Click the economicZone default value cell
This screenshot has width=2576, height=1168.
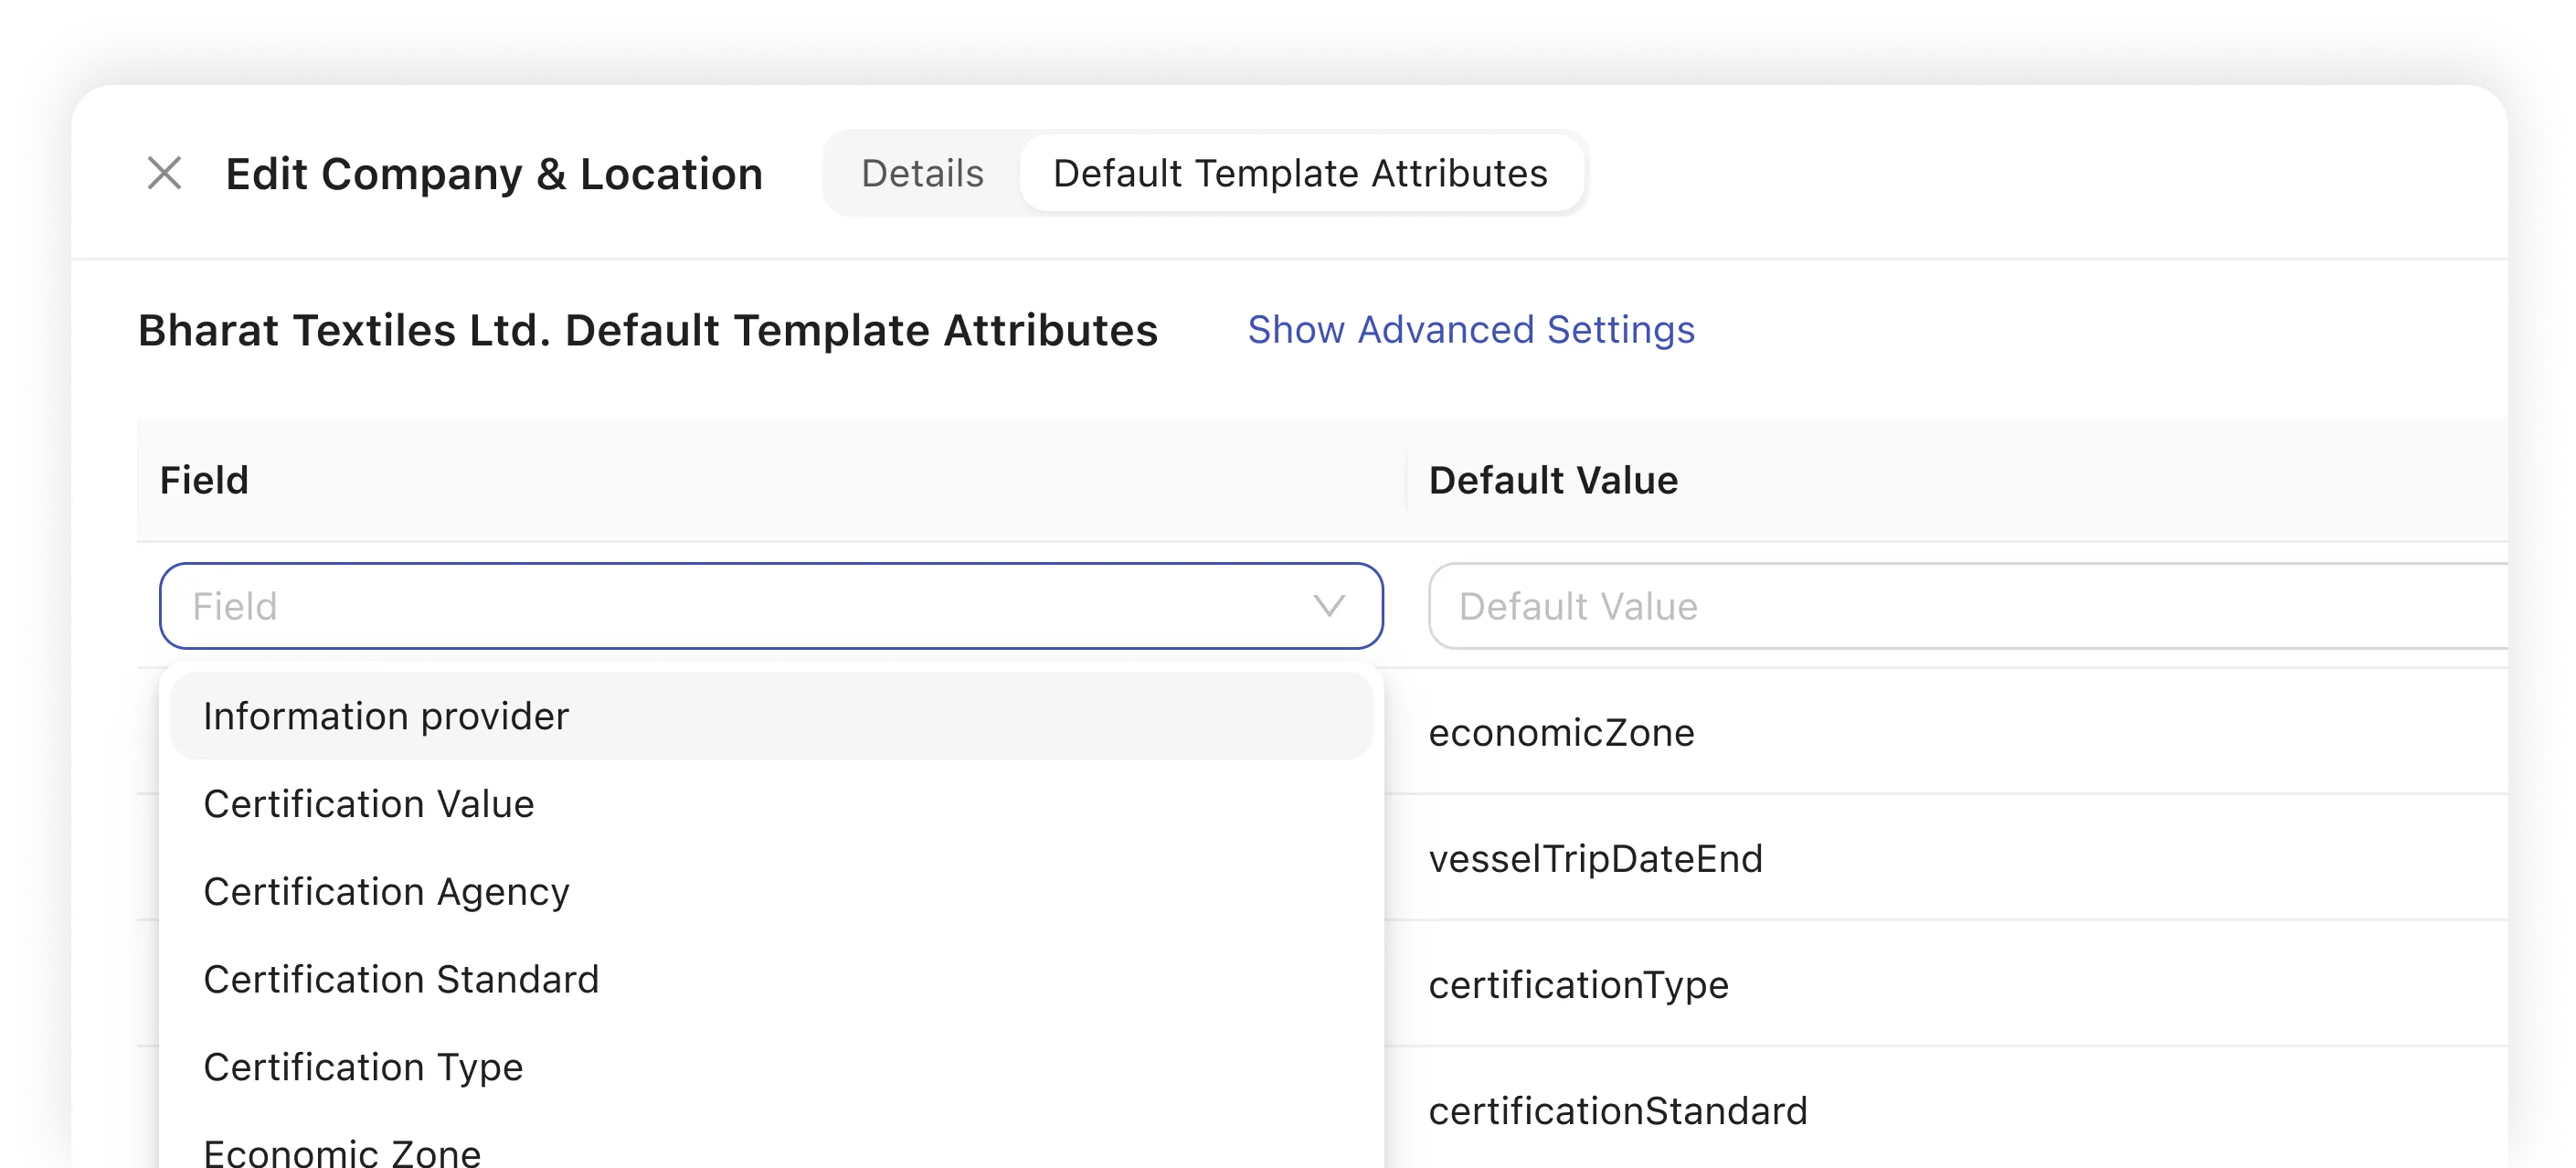[x=1561, y=733]
